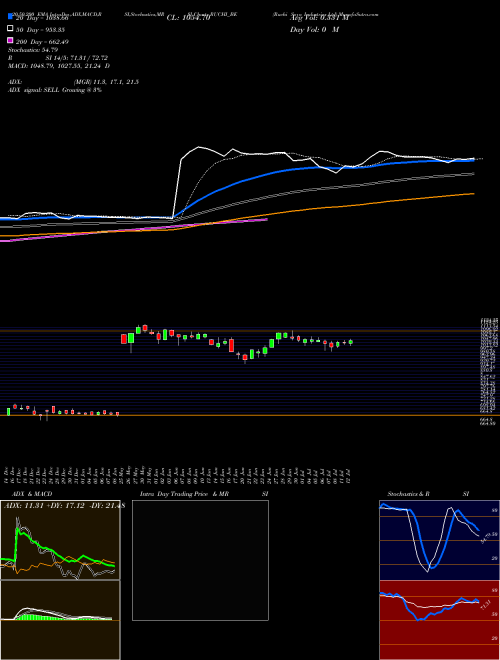Click the empty intraday trading price panel
Viewport: 500px width, 660px height.
tap(200, 560)
